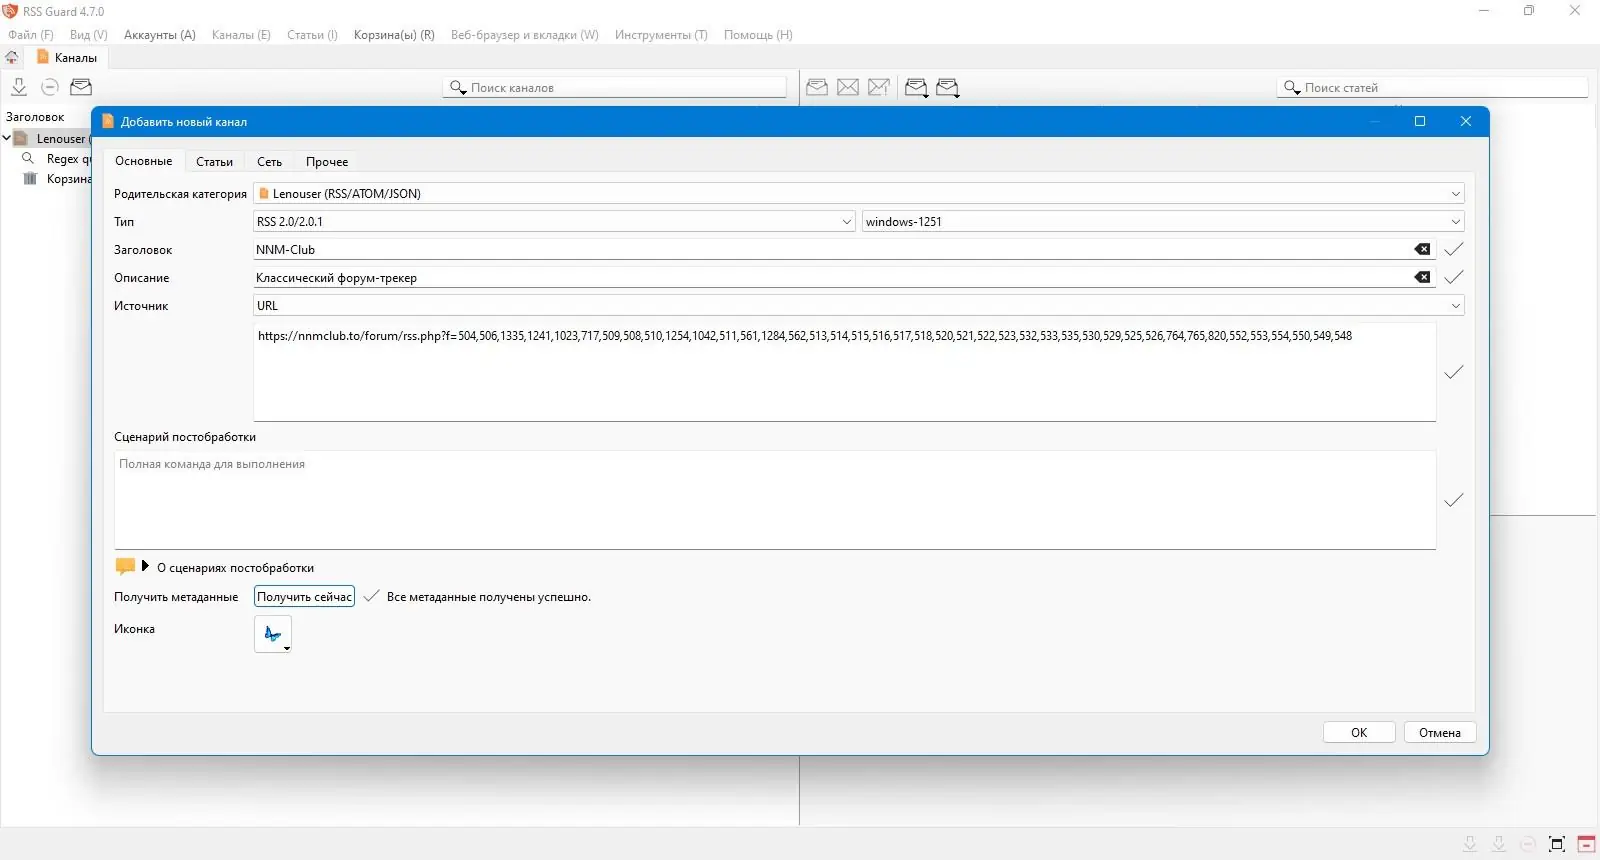
Task: Switch to the Статьи tab in the dialog
Action: (x=215, y=162)
